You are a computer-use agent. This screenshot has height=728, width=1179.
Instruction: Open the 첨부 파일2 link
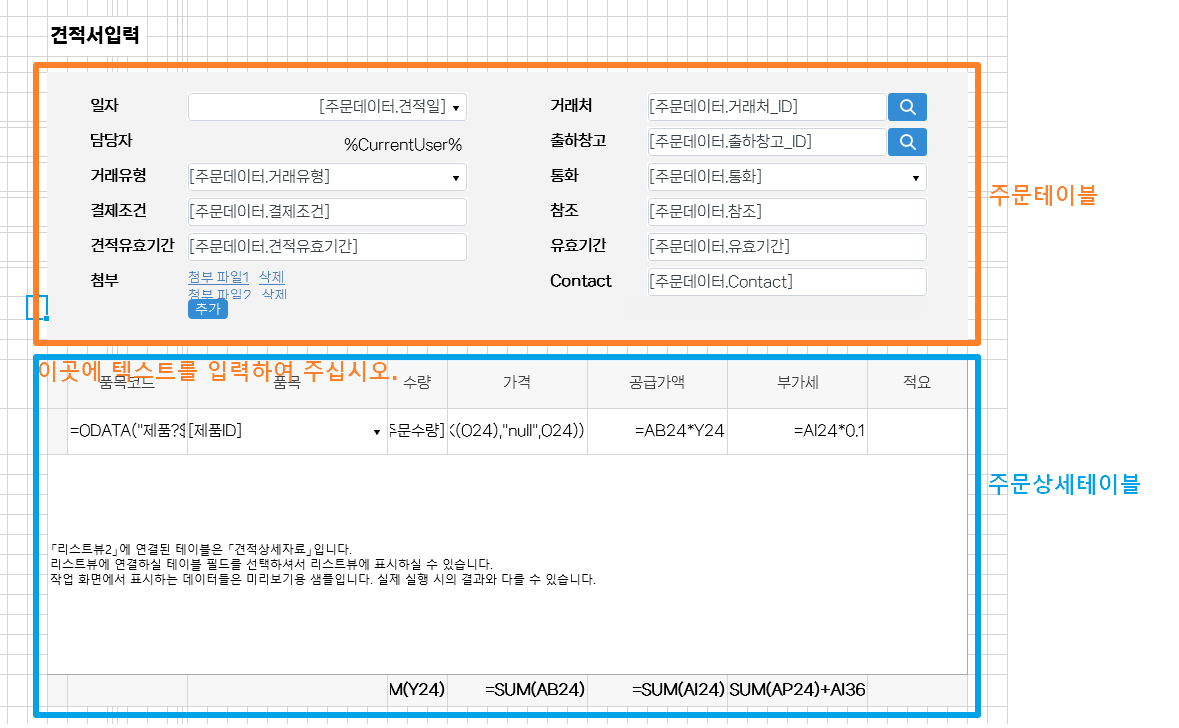click(220, 293)
